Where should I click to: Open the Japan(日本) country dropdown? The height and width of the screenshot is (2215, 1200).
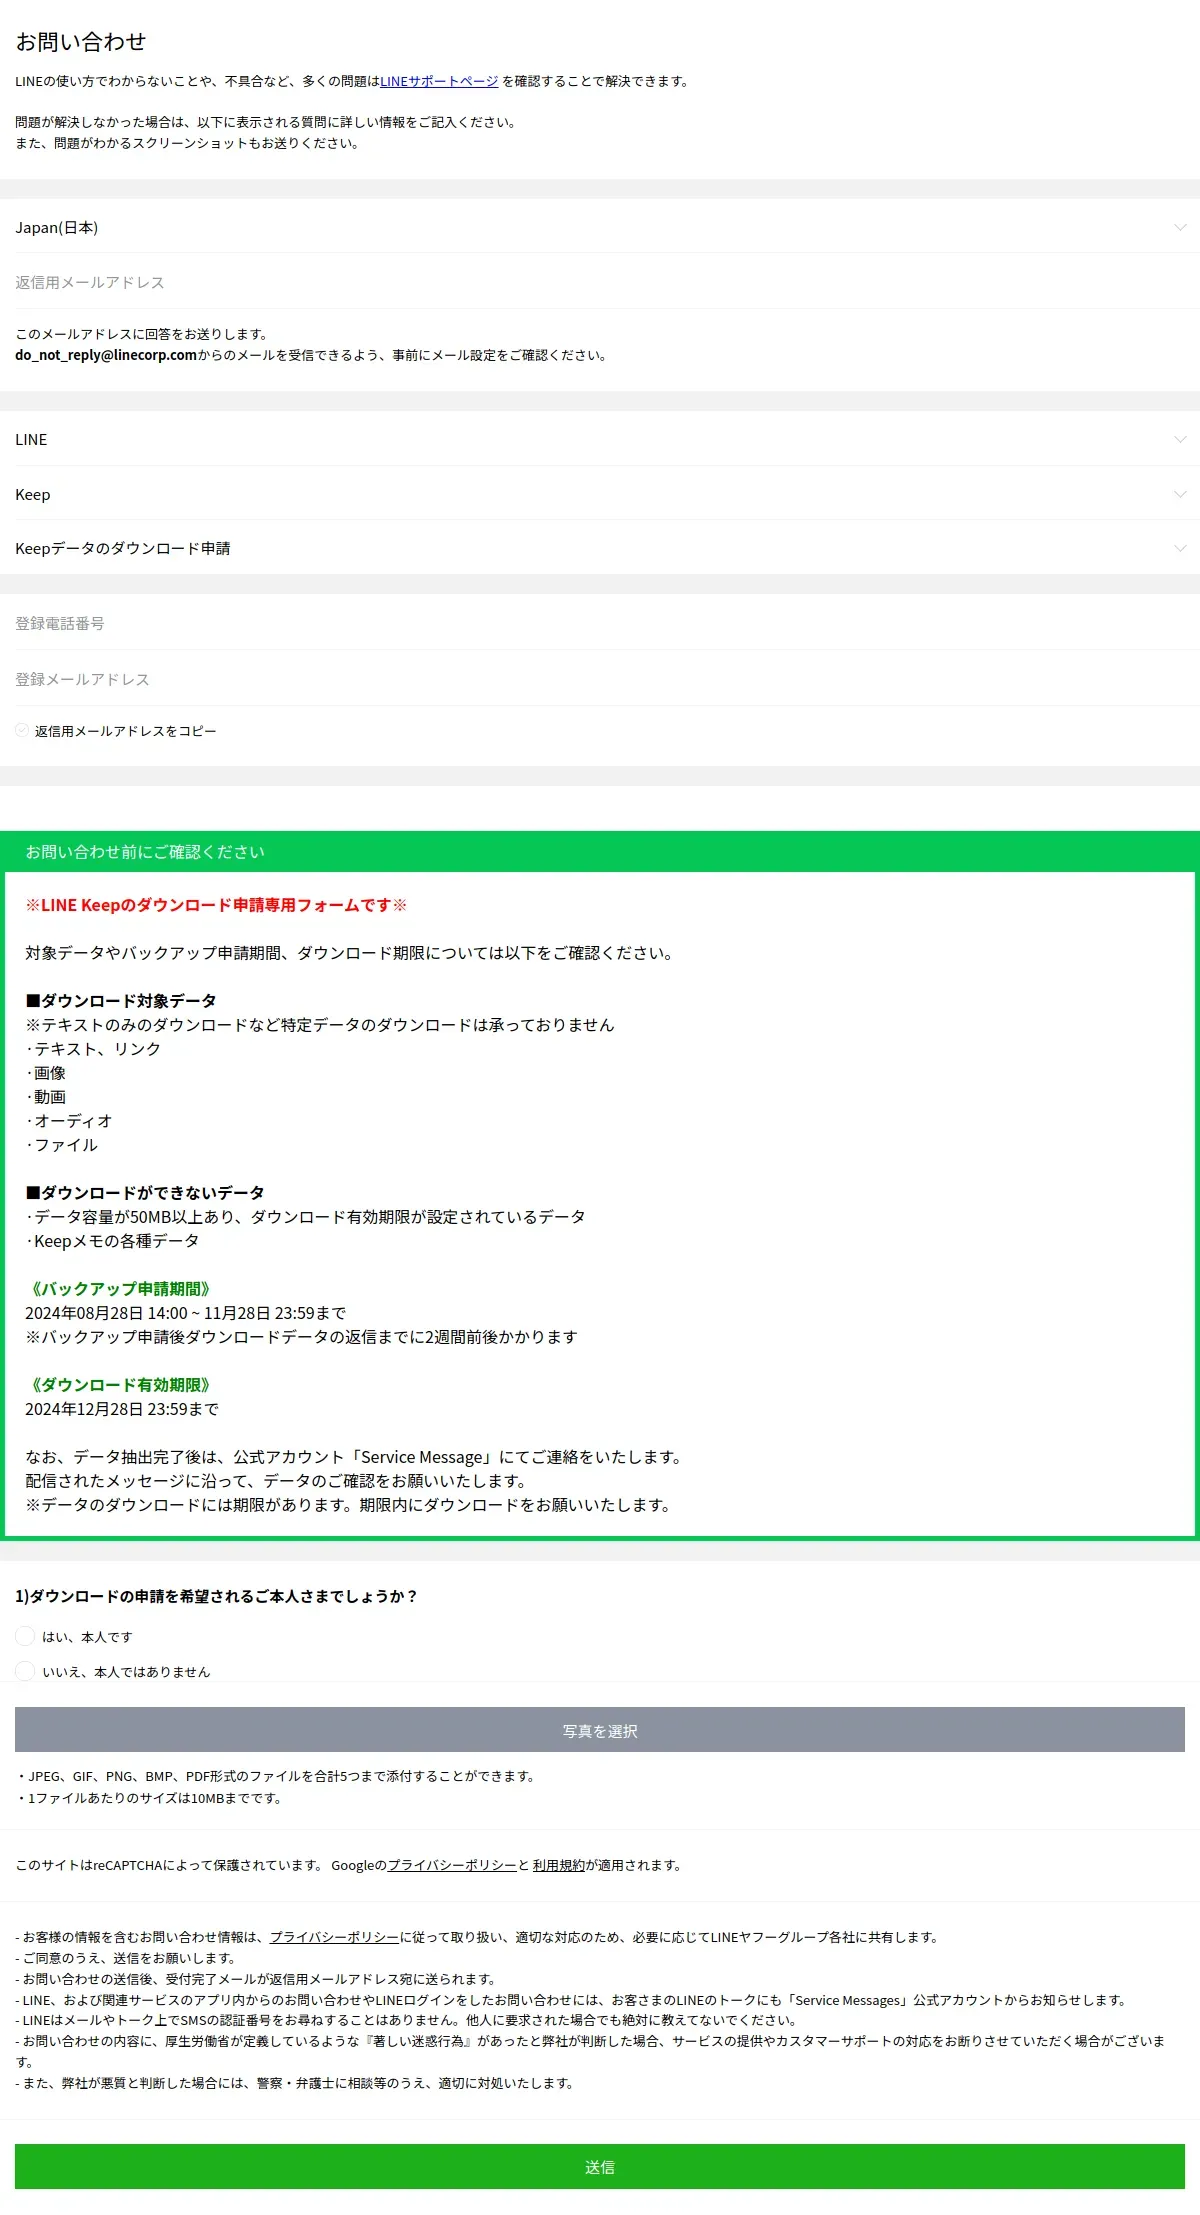[600, 227]
